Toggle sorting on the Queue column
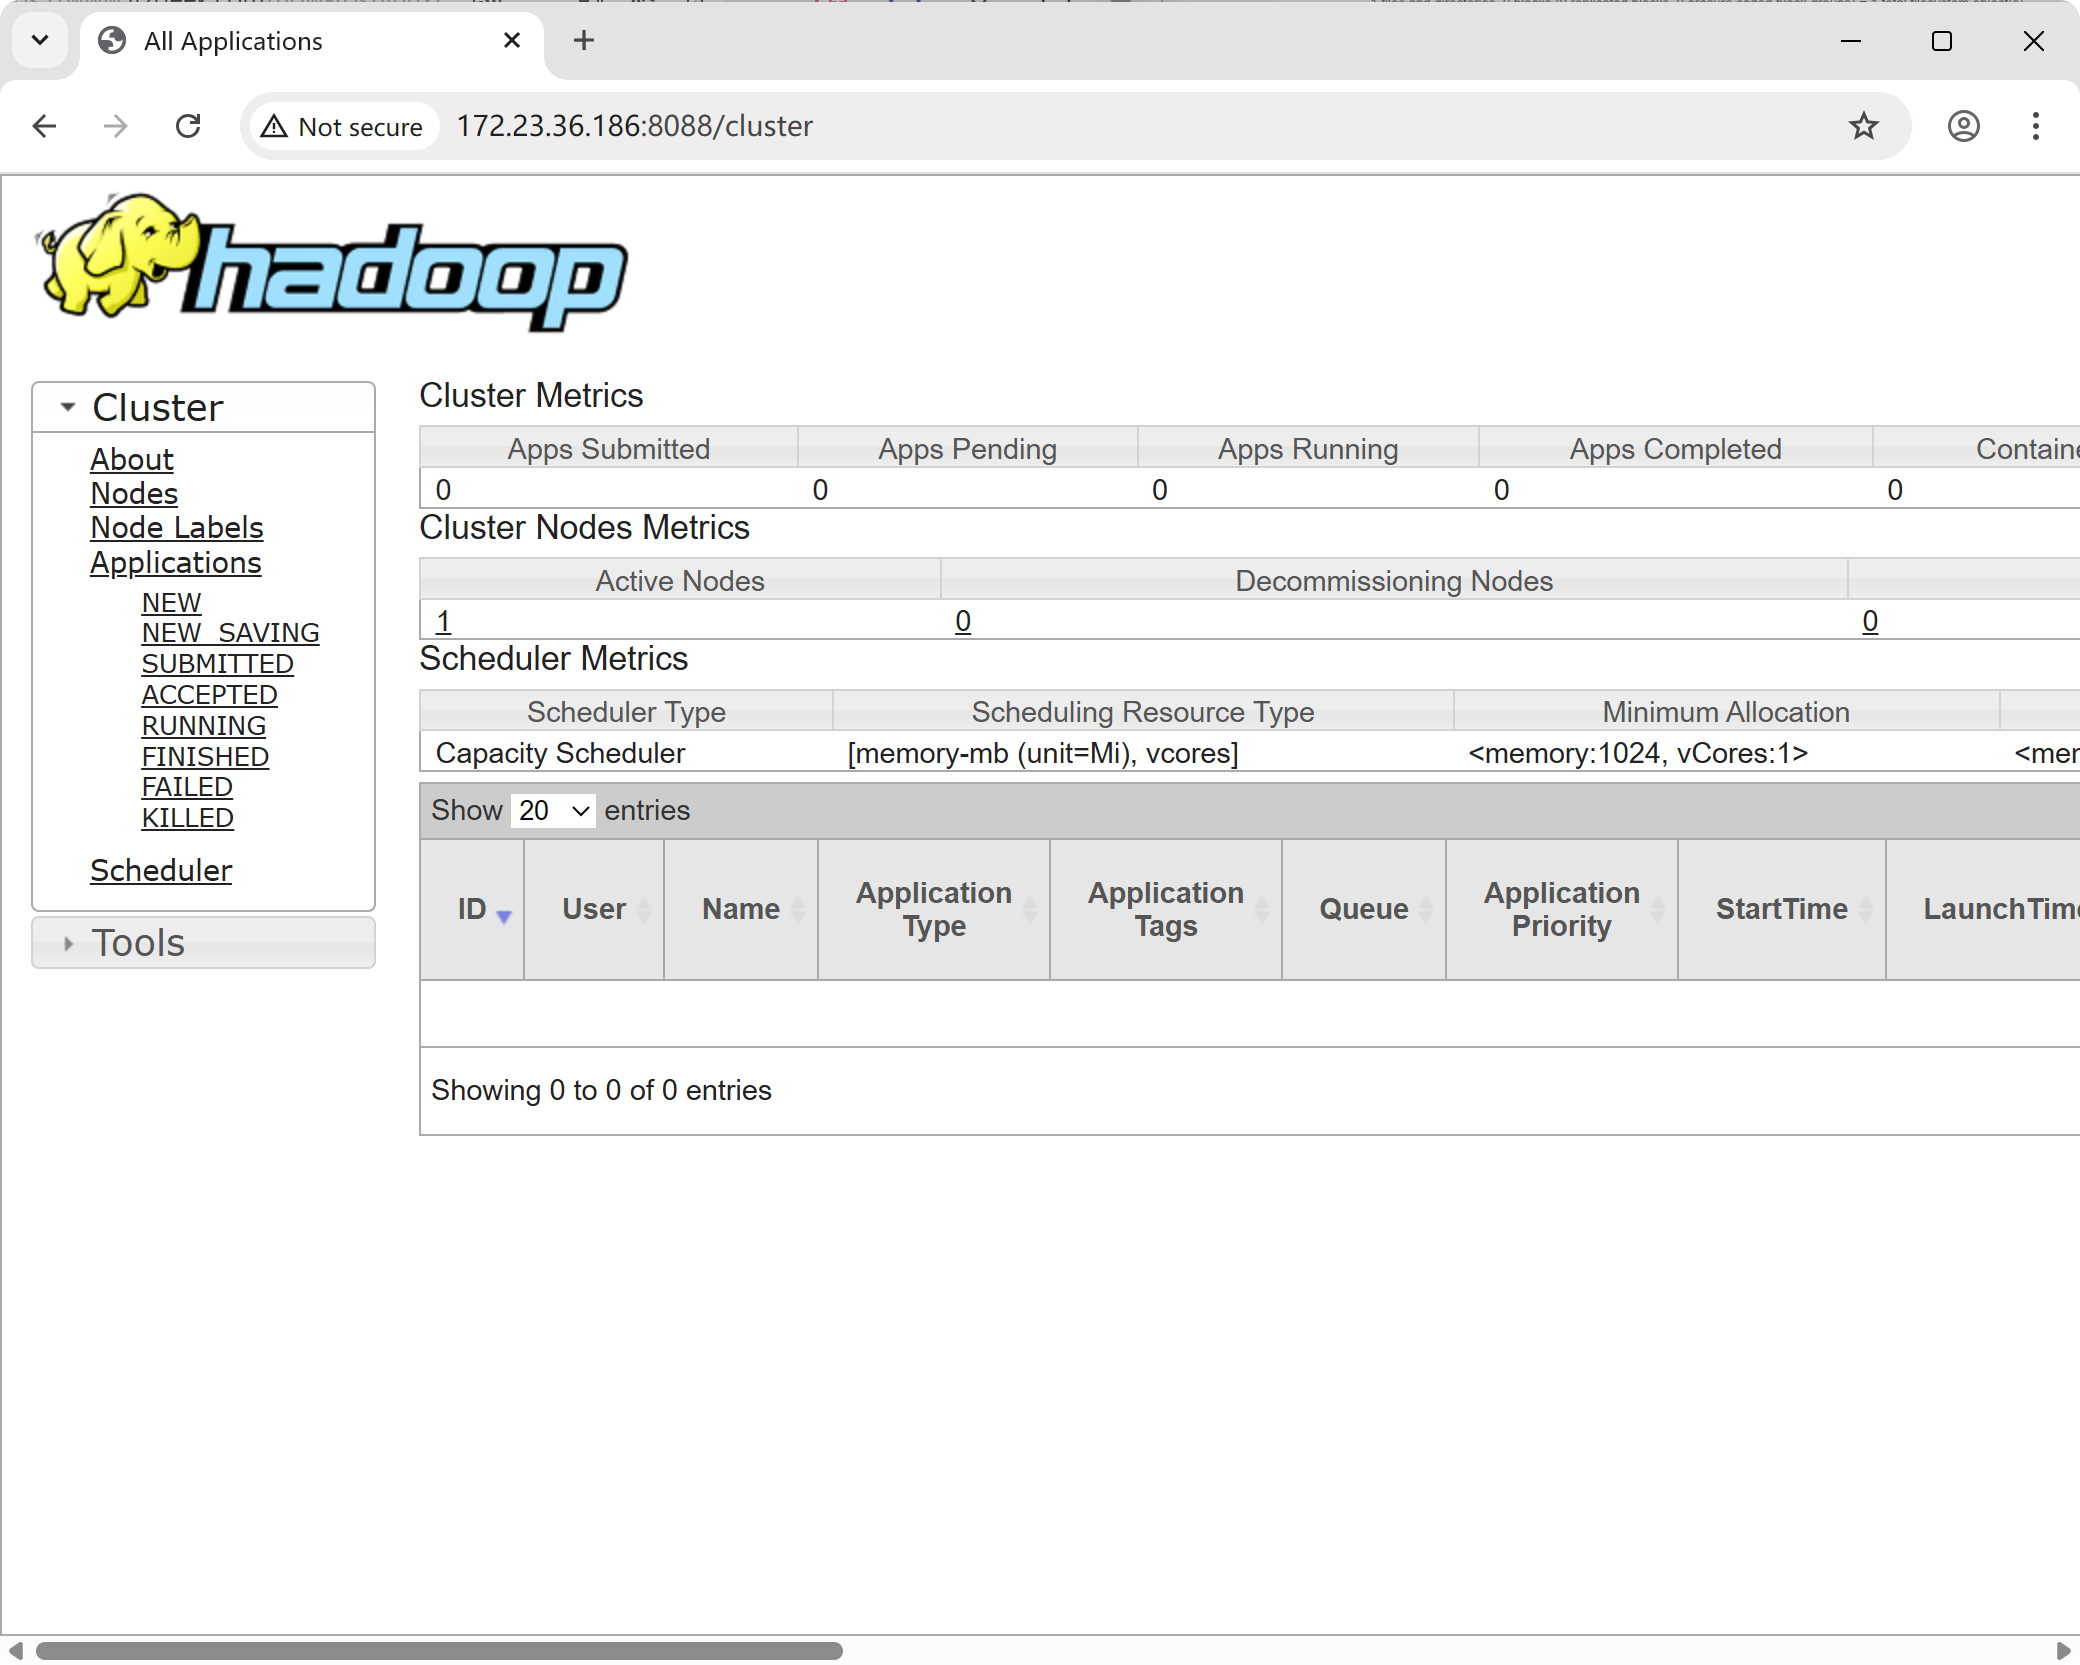The width and height of the screenshot is (2080, 1665). tap(1363, 908)
